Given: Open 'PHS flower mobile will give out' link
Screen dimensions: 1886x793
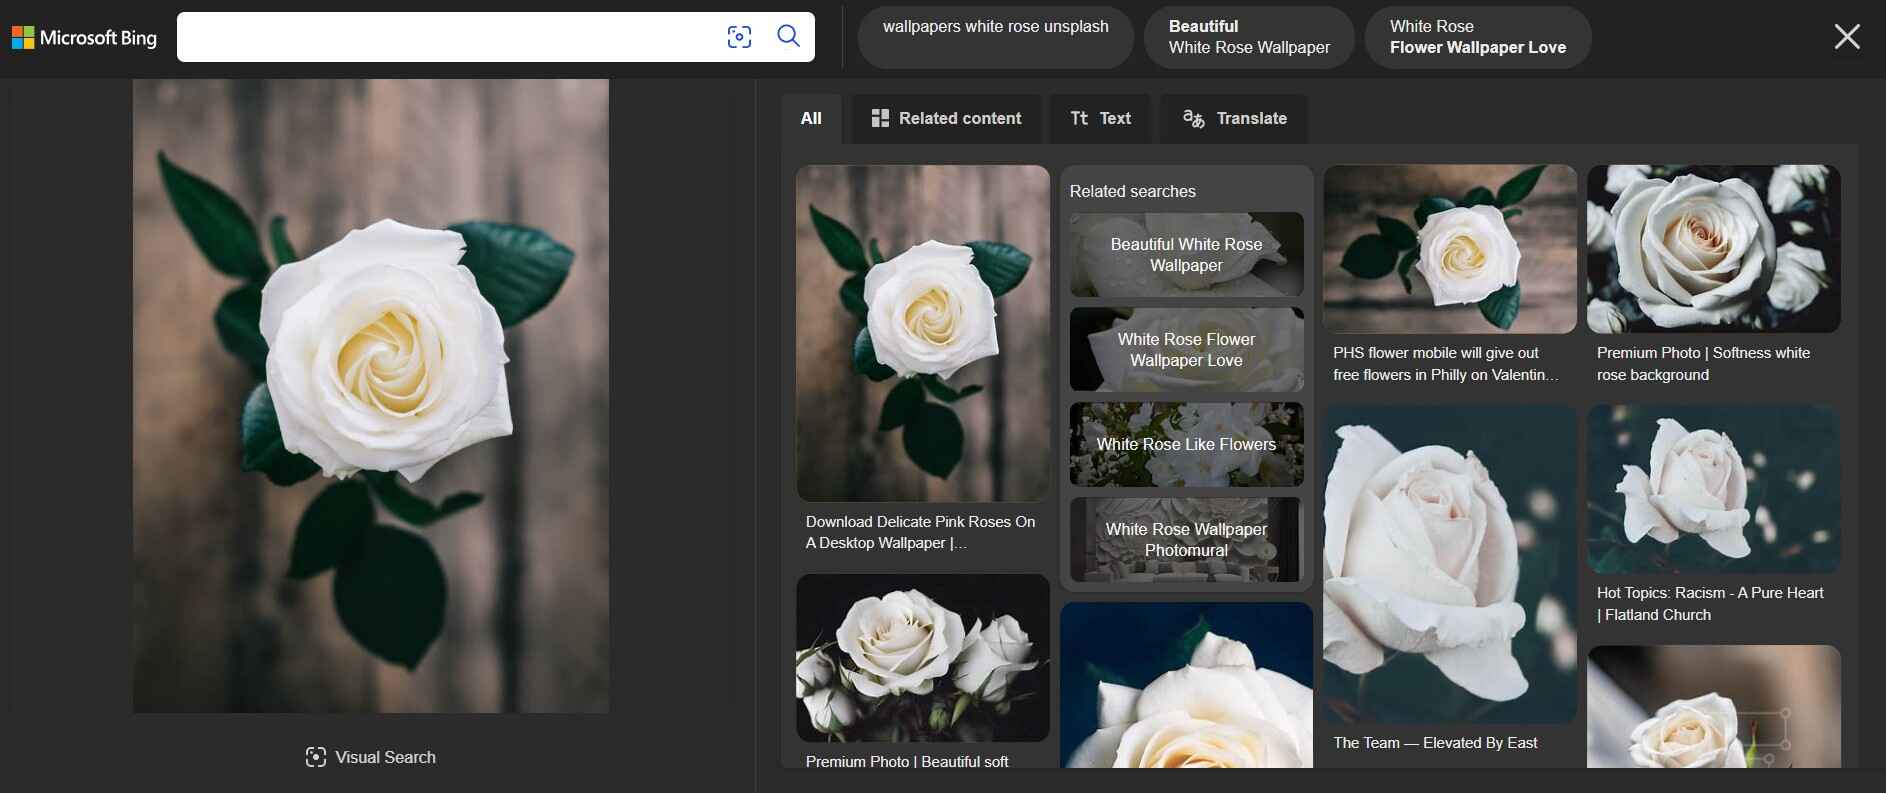Looking at the screenshot, I should (1445, 364).
